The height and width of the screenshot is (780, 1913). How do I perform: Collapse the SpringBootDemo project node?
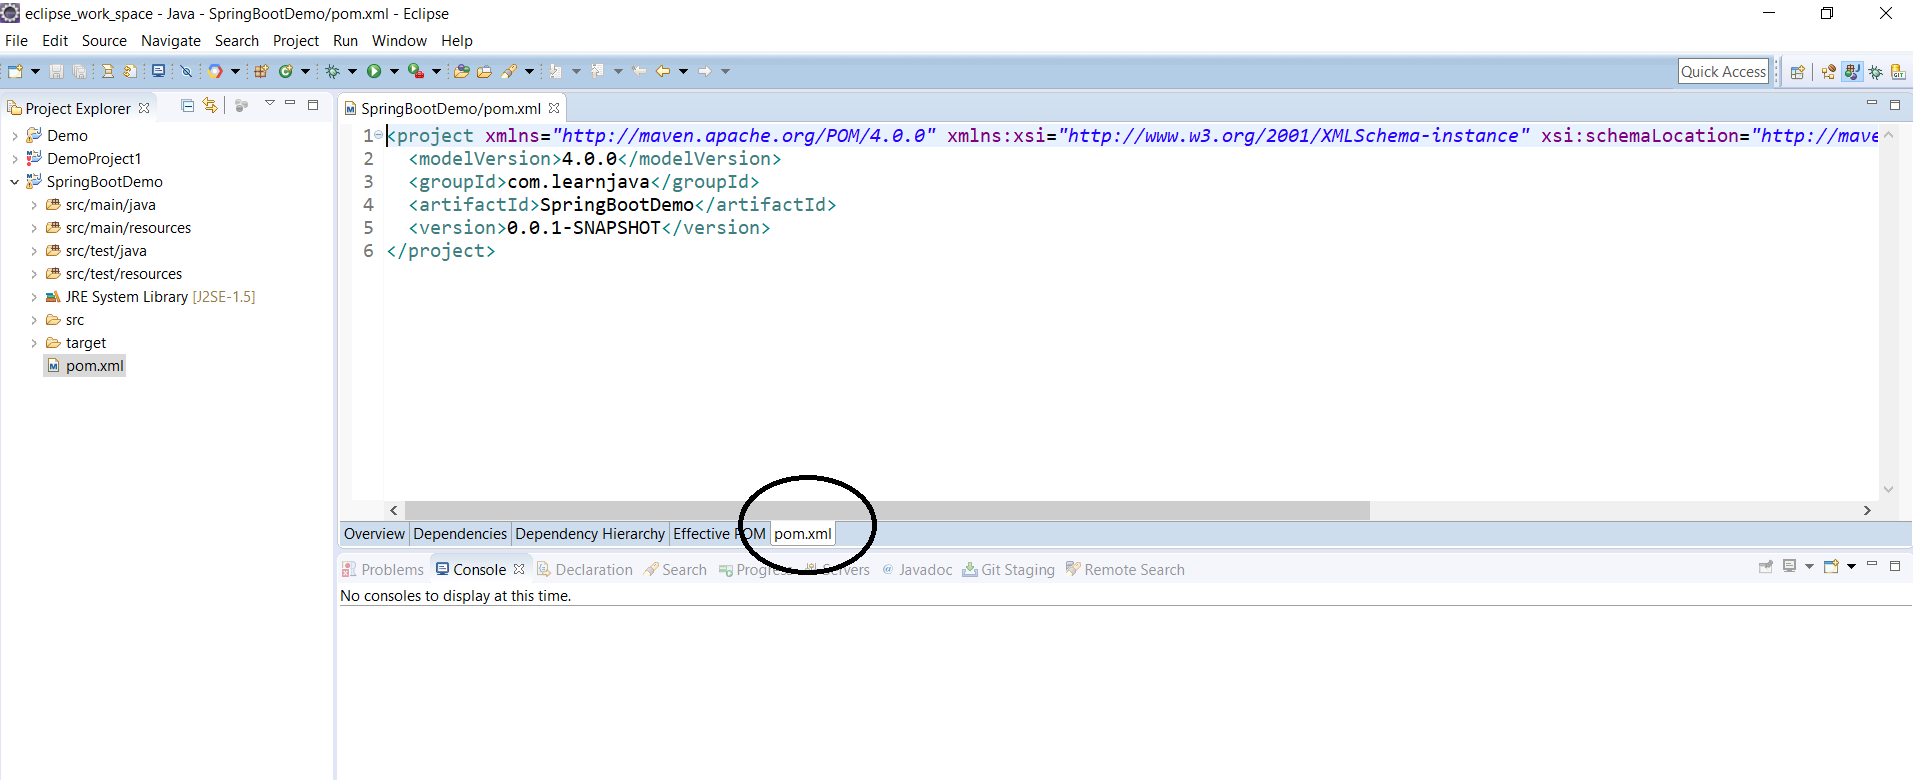click(14, 182)
